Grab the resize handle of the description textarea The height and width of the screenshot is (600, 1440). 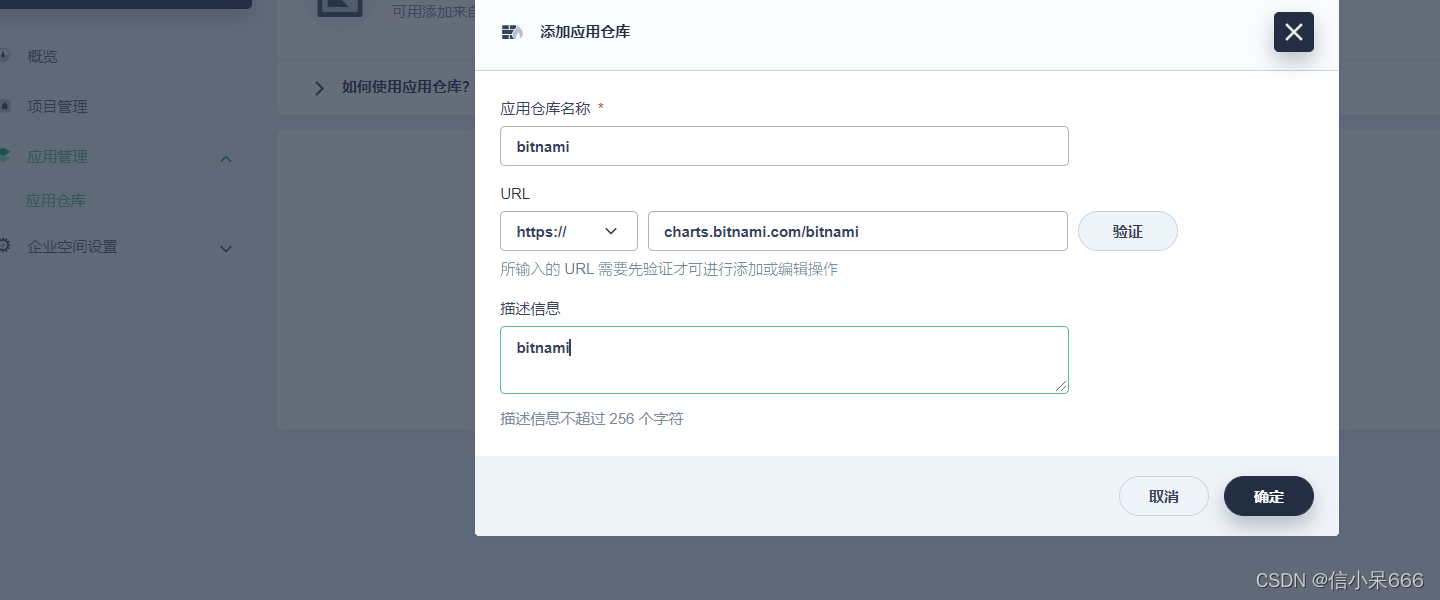1062,387
